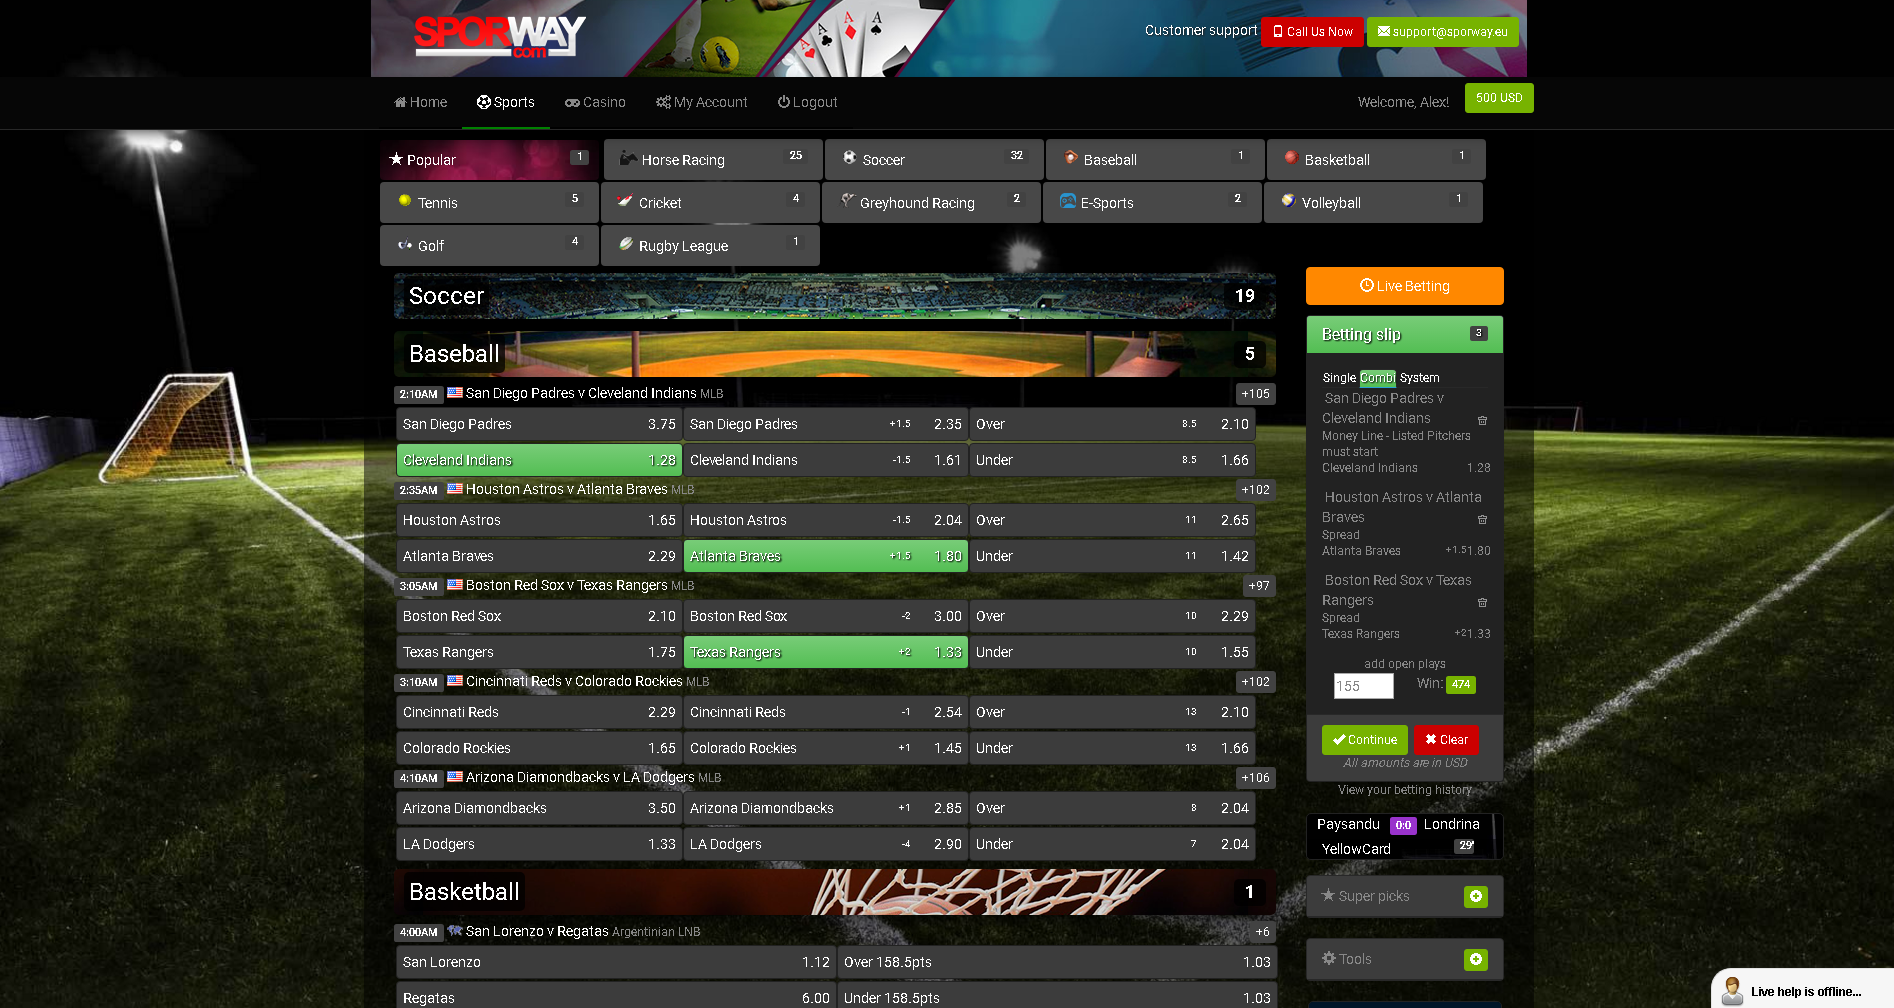Open Paysandu v Londrina live score widget

(x=1404, y=836)
